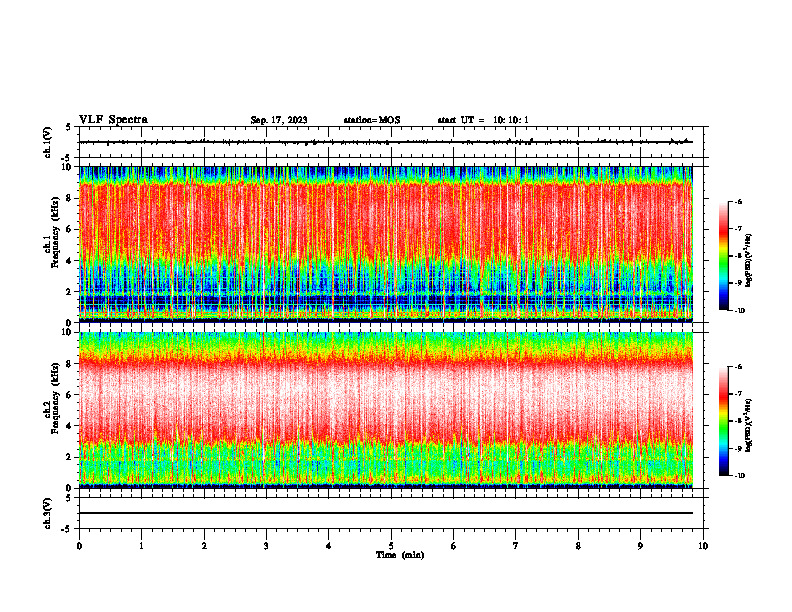Click the "-10" label on ch.2 color scale
792x612 pixels.
click(739, 475)
